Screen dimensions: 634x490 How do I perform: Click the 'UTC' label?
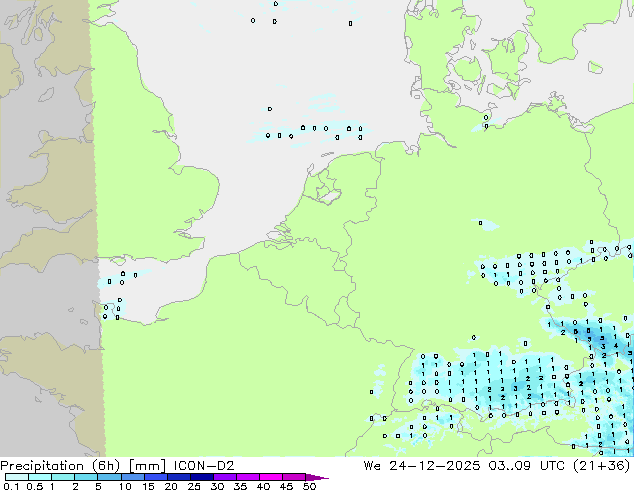[x=552, y=466]
